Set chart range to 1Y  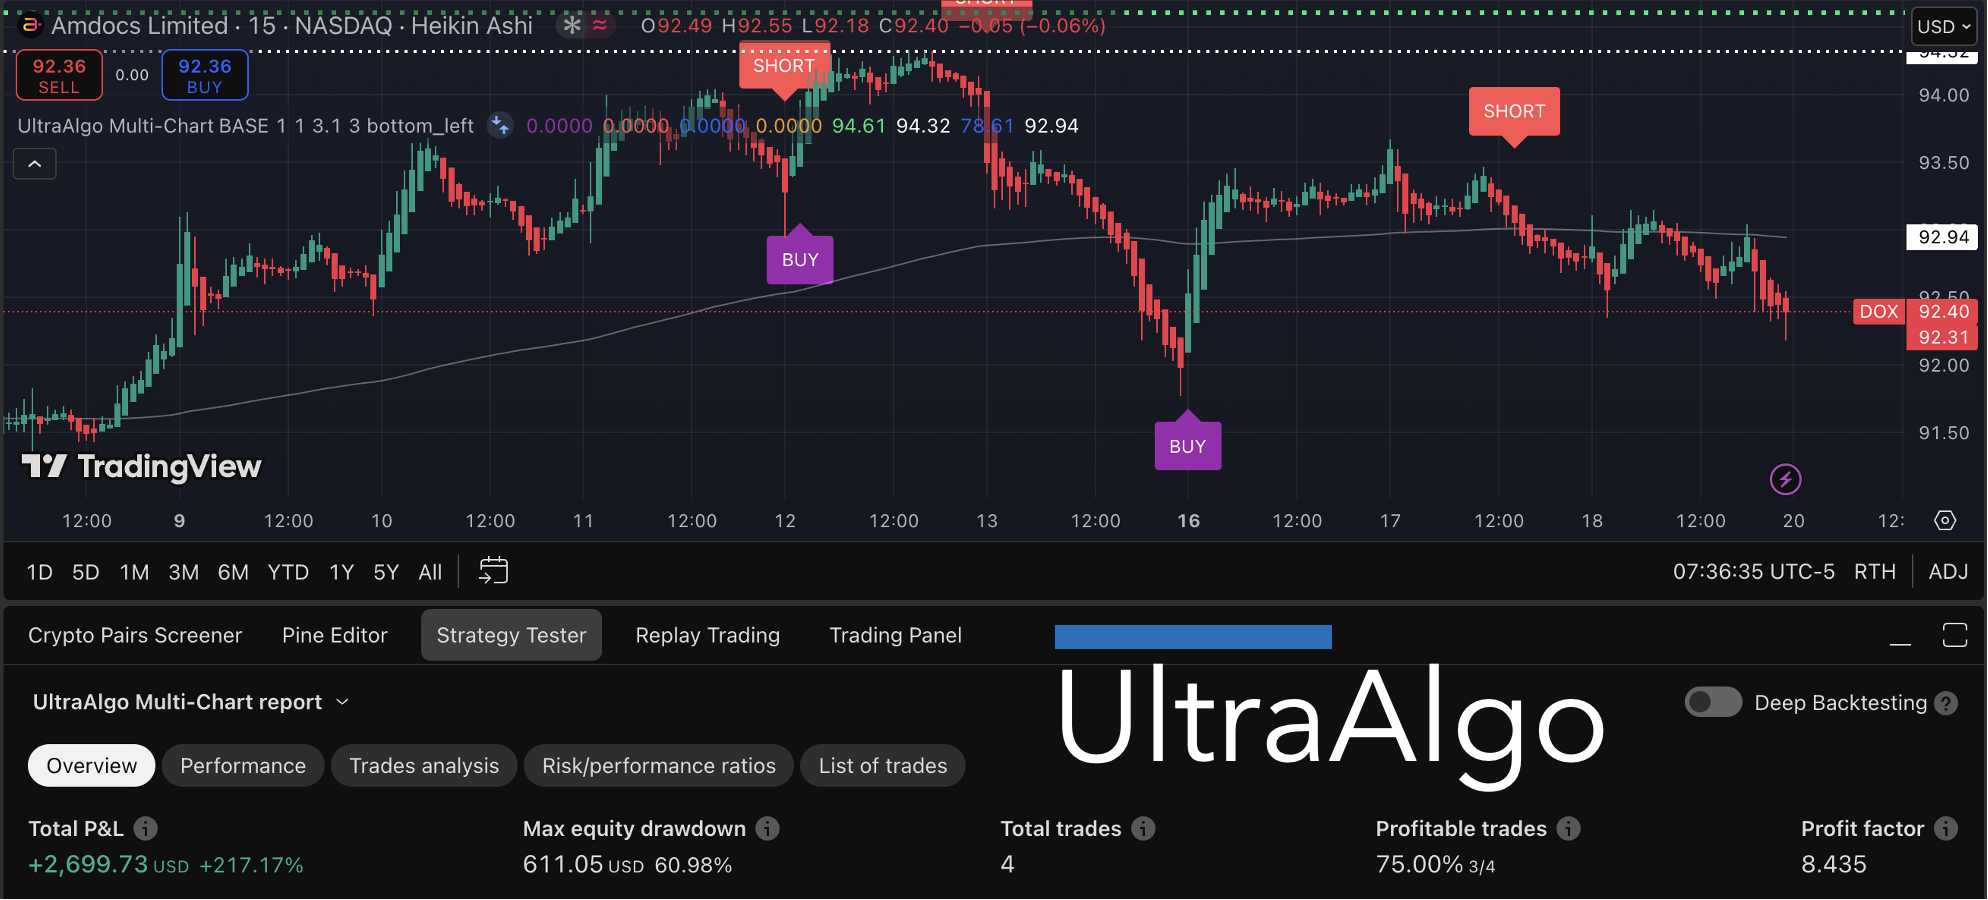[x=342, y=572]
